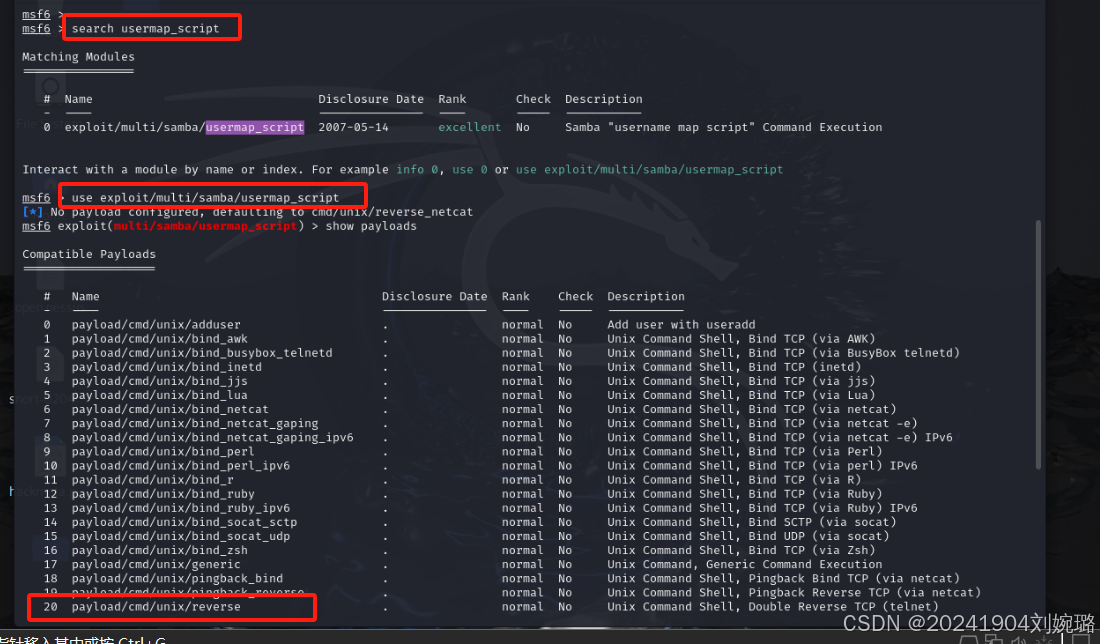Click the blue "[*]" status marker
The image size is (1100, 644).
point(32,212)
